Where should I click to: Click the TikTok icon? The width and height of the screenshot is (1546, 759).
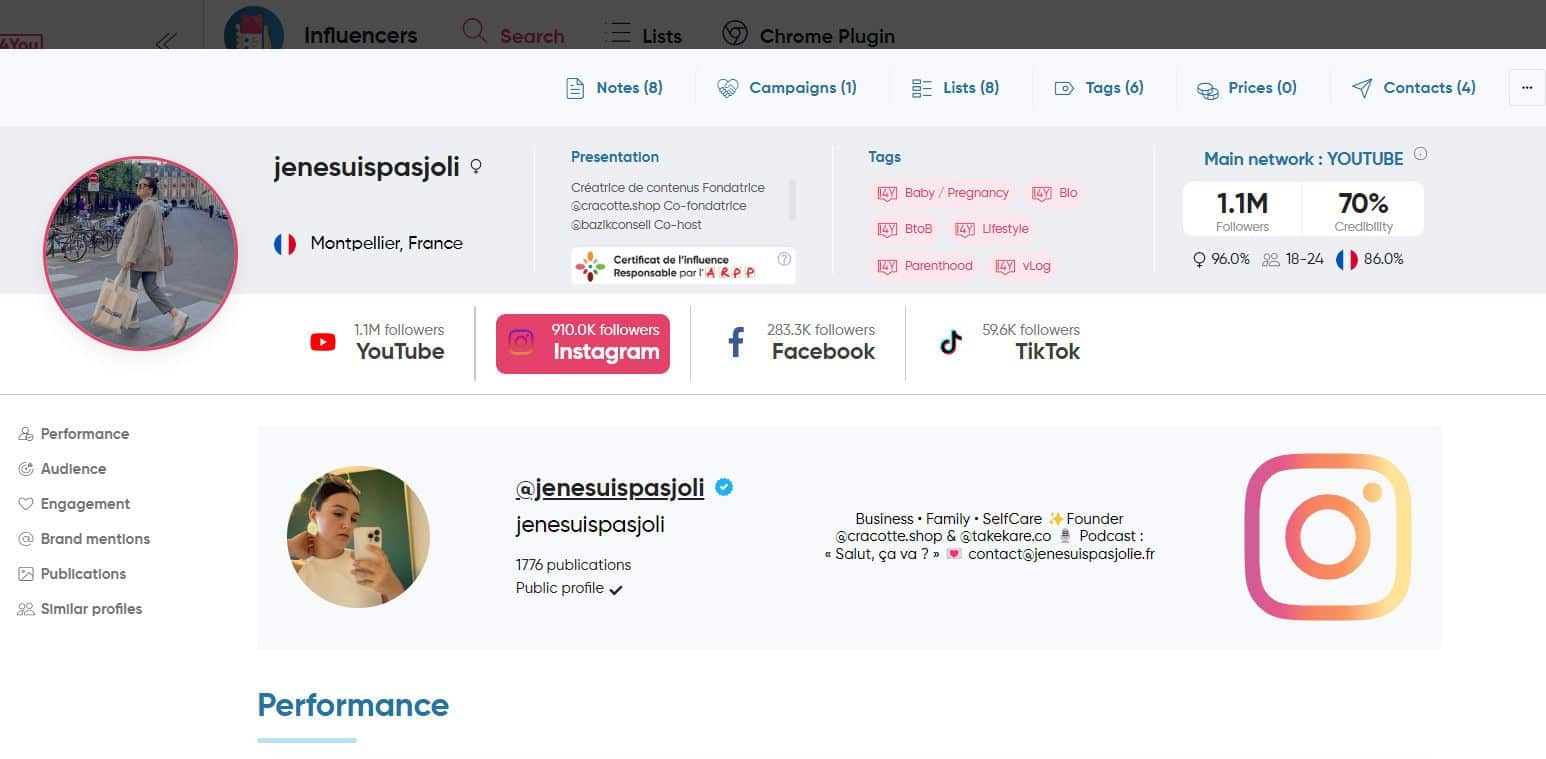point(949,342)
